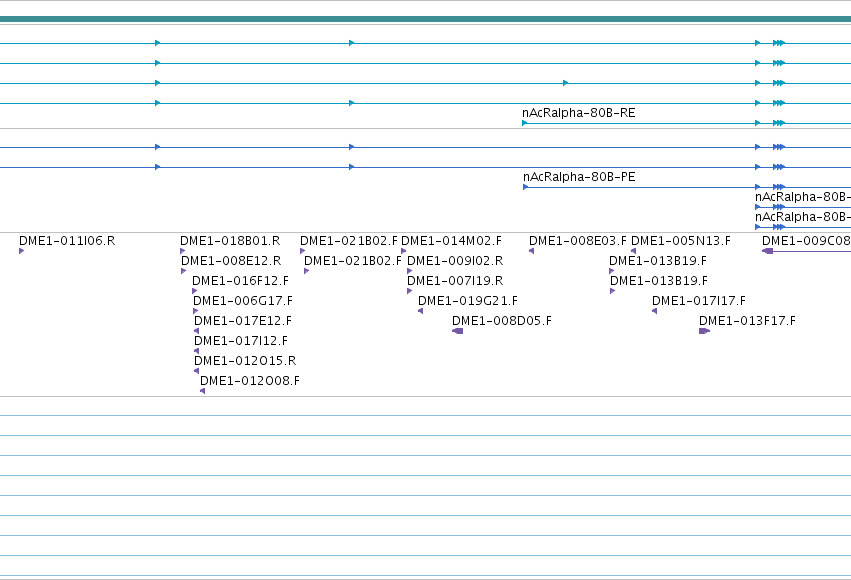The height and width of the screenshot is (580, 851).
Task: Select the DME1-008E12.R label
Action: [x=231, y=261]
